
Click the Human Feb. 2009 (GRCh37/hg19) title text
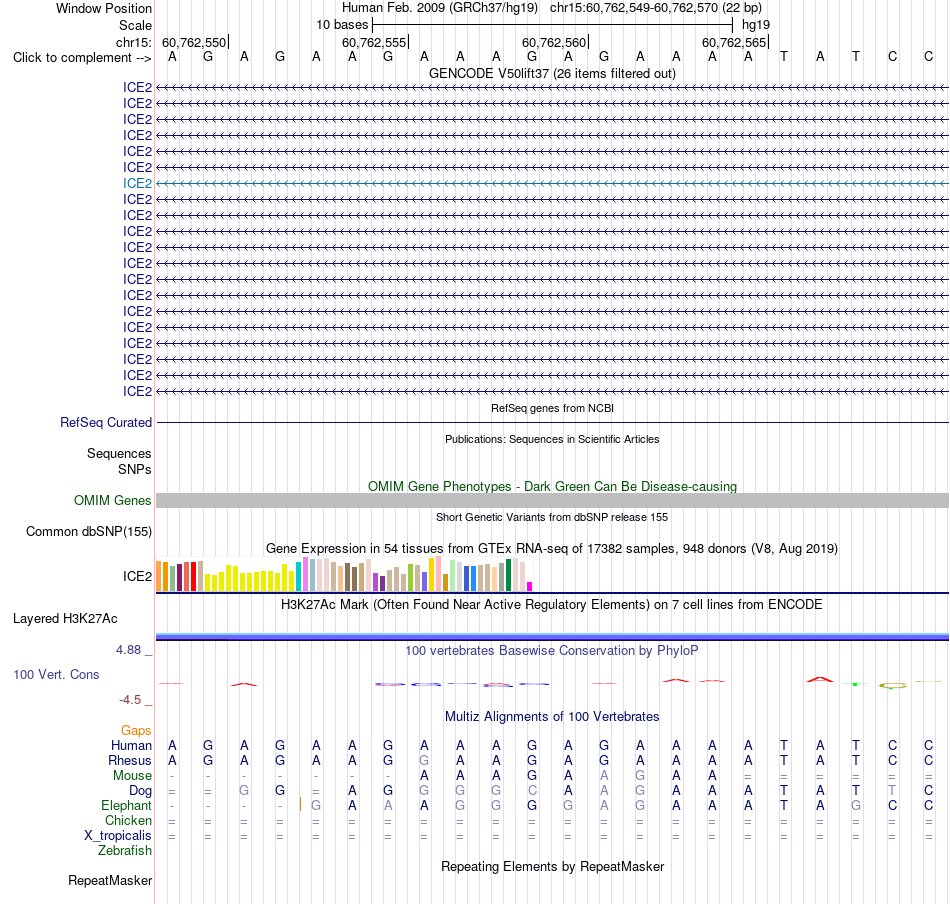click(440, 8)
